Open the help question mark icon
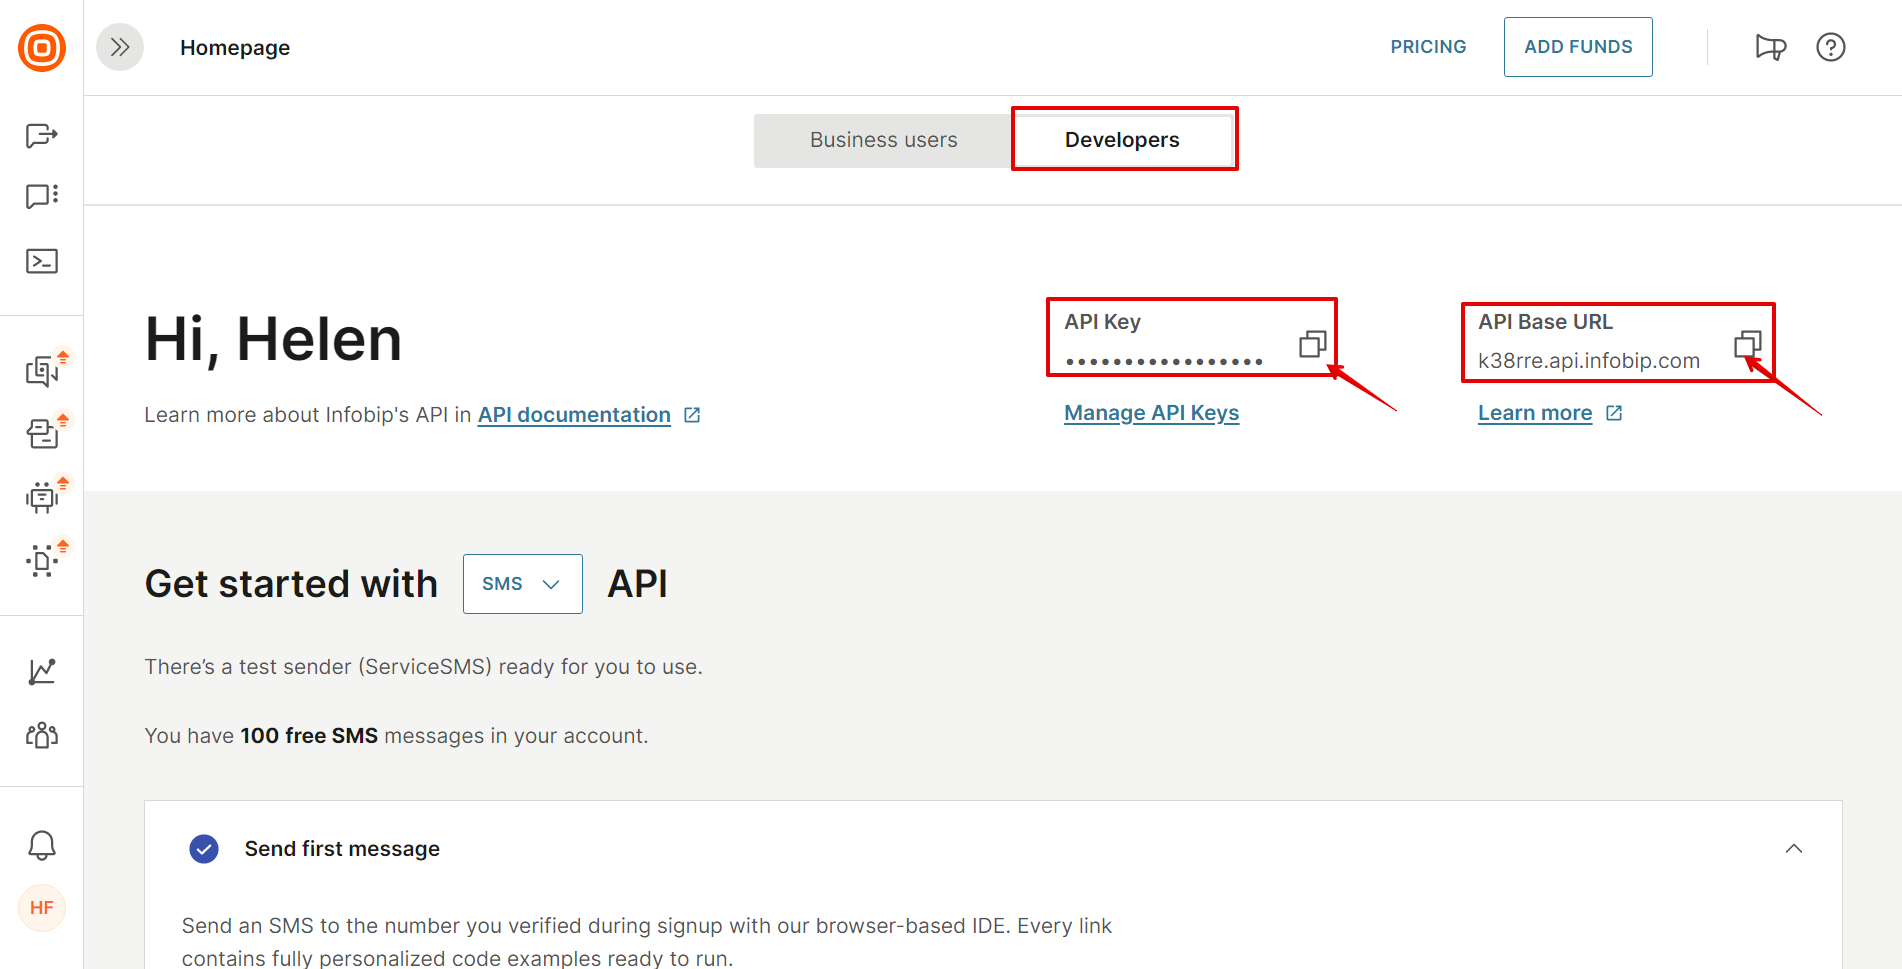1902x969 pixels. pyautogui.click(x=1831, y=47)
